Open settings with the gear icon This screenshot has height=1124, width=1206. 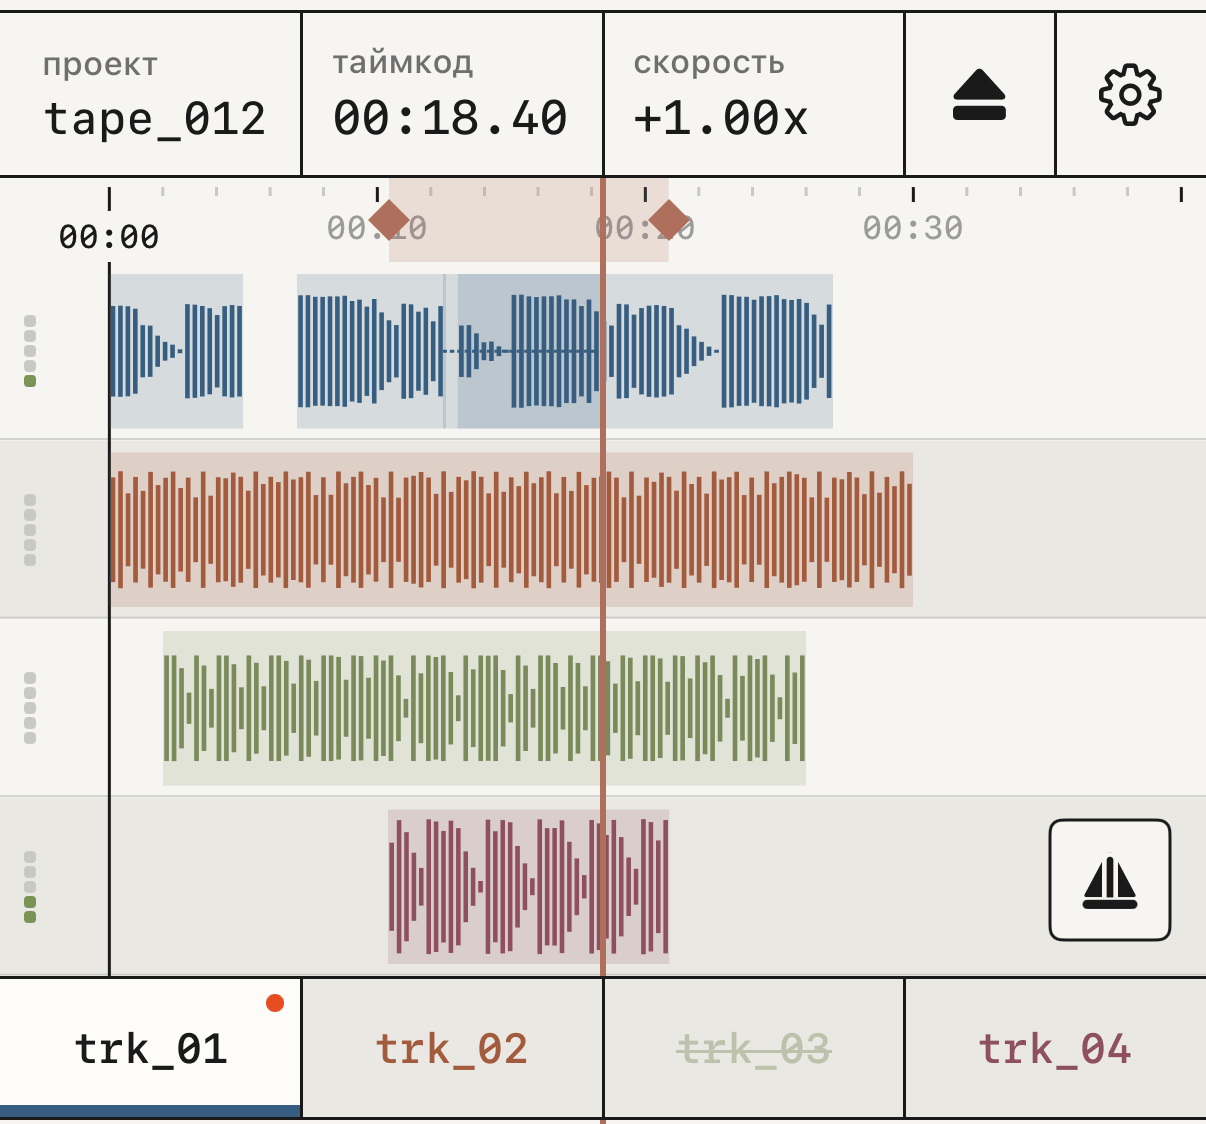click(1130, 95)
